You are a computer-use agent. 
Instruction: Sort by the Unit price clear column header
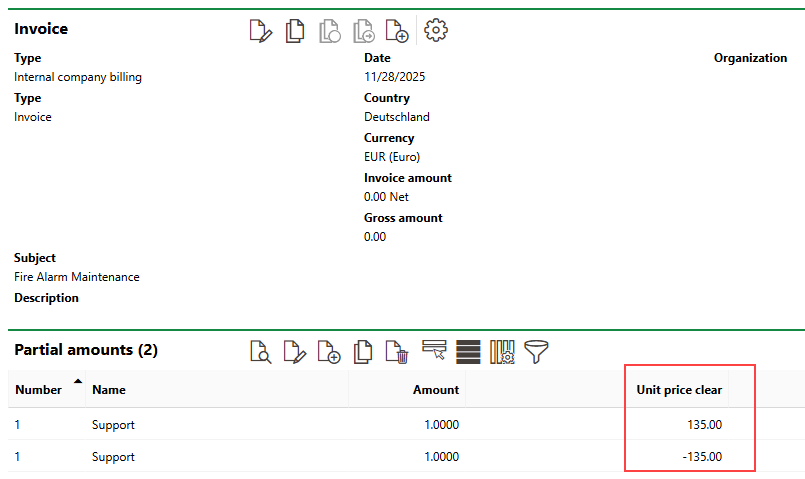point(679,390)
